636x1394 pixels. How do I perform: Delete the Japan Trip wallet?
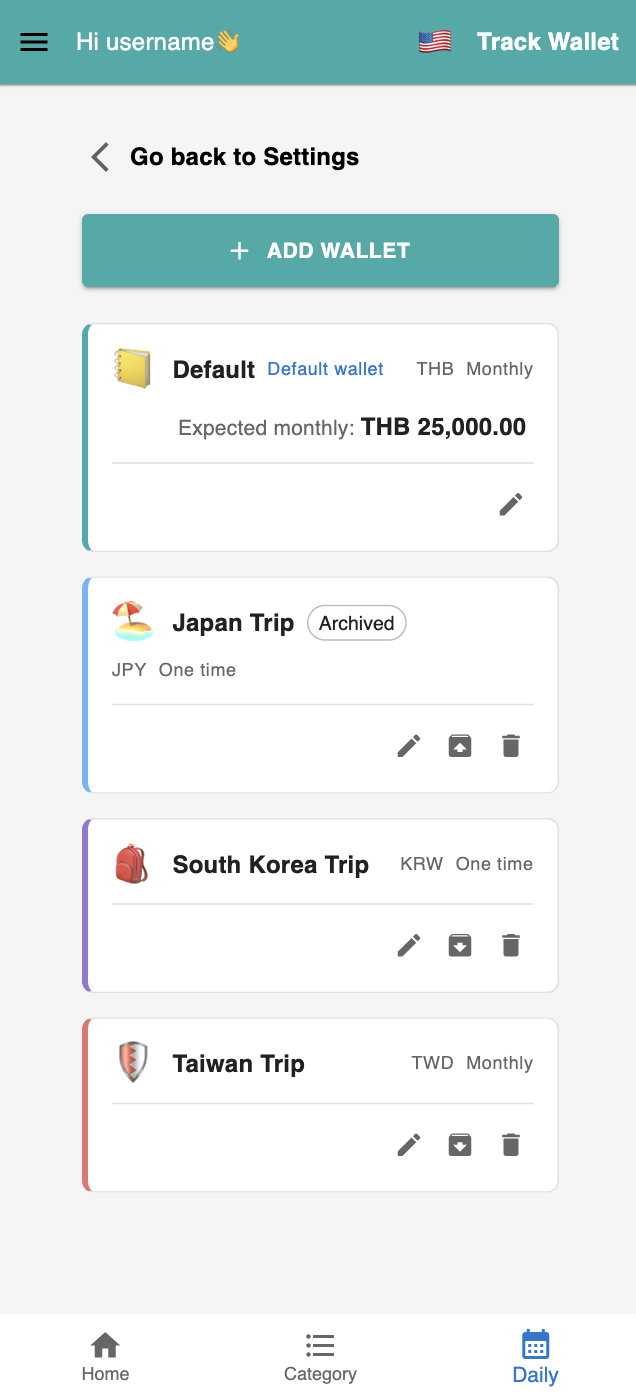click(x=511, y=746)
